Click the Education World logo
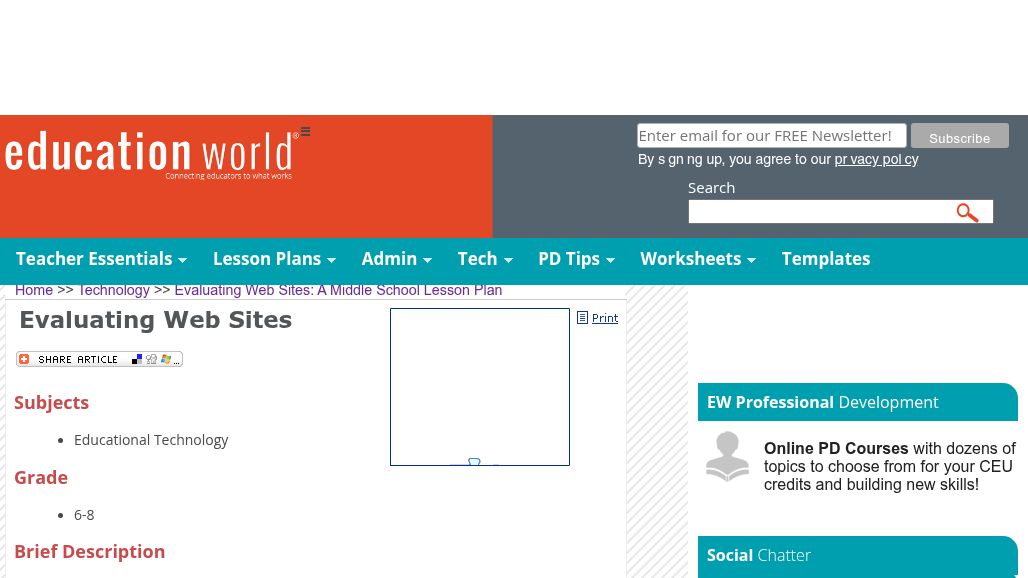This screenshot has width=1028, height=578. coord(150,155)
